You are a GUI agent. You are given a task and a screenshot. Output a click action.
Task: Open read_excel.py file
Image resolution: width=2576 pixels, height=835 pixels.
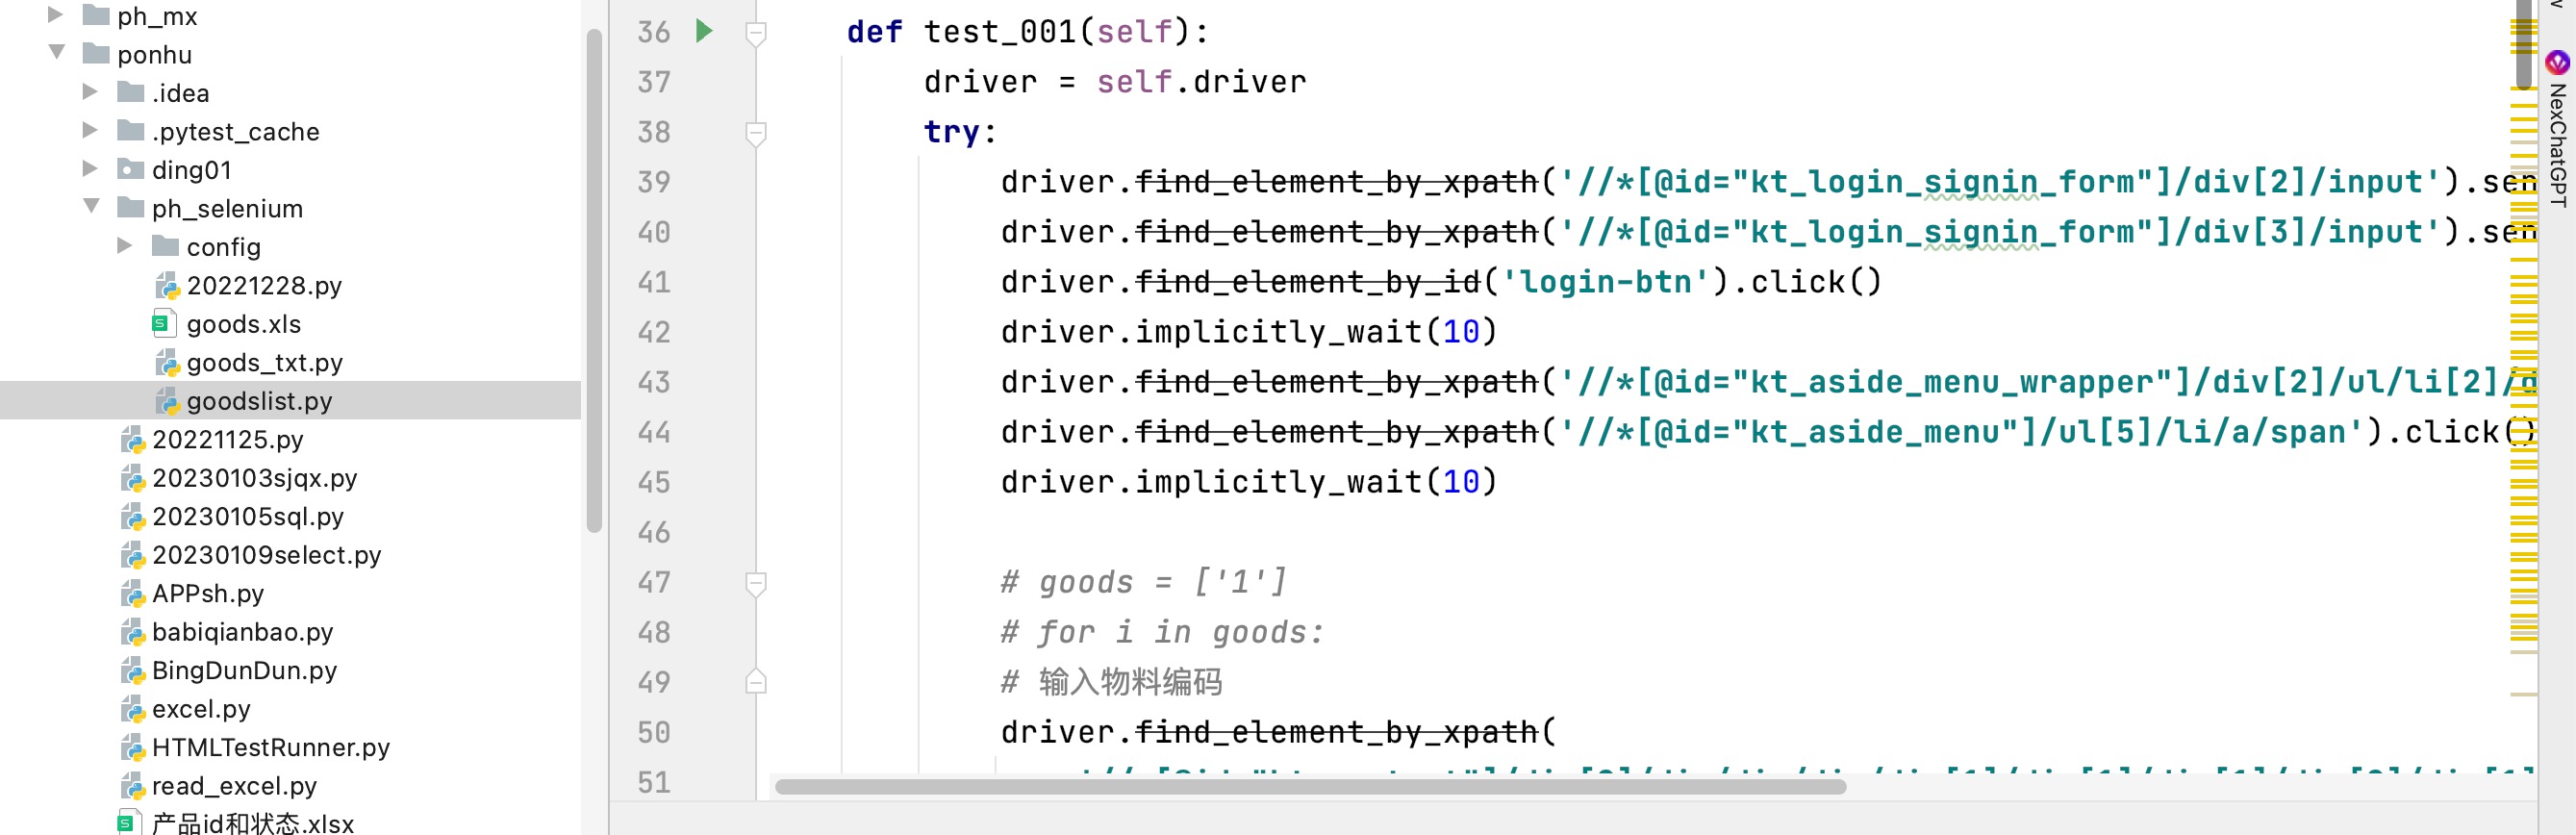(x=234, y=786)
